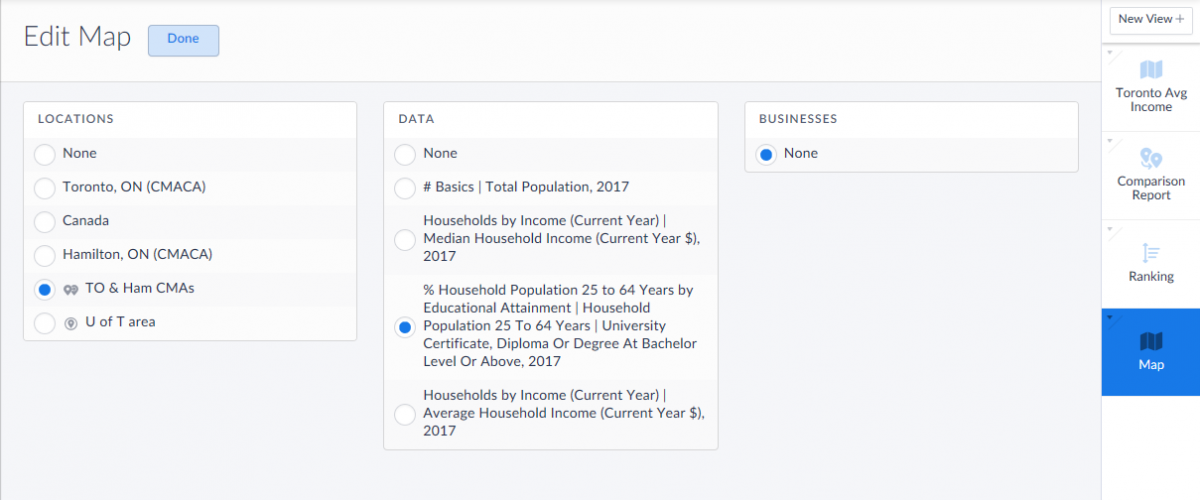Select Toronto, ON (CMACA) location
This screenshot has width=1200, height=500.
click(45, 187)
